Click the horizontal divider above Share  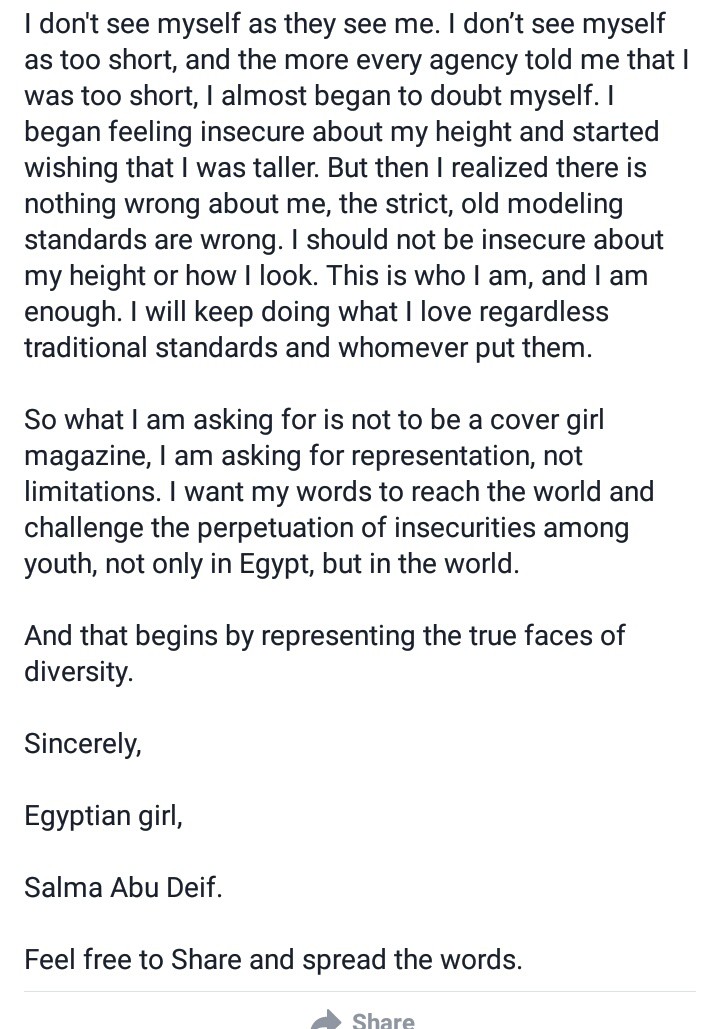point(360,992)
